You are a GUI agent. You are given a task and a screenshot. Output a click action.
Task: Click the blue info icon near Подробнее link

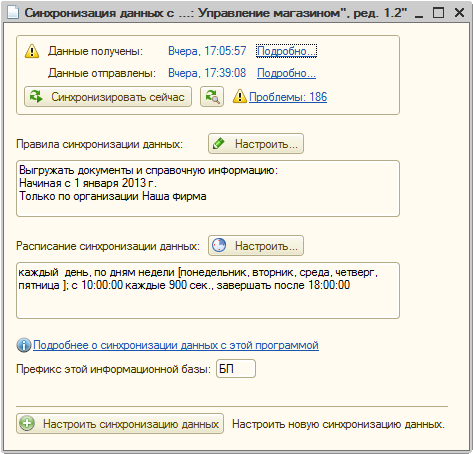click(x=24, y=345)
